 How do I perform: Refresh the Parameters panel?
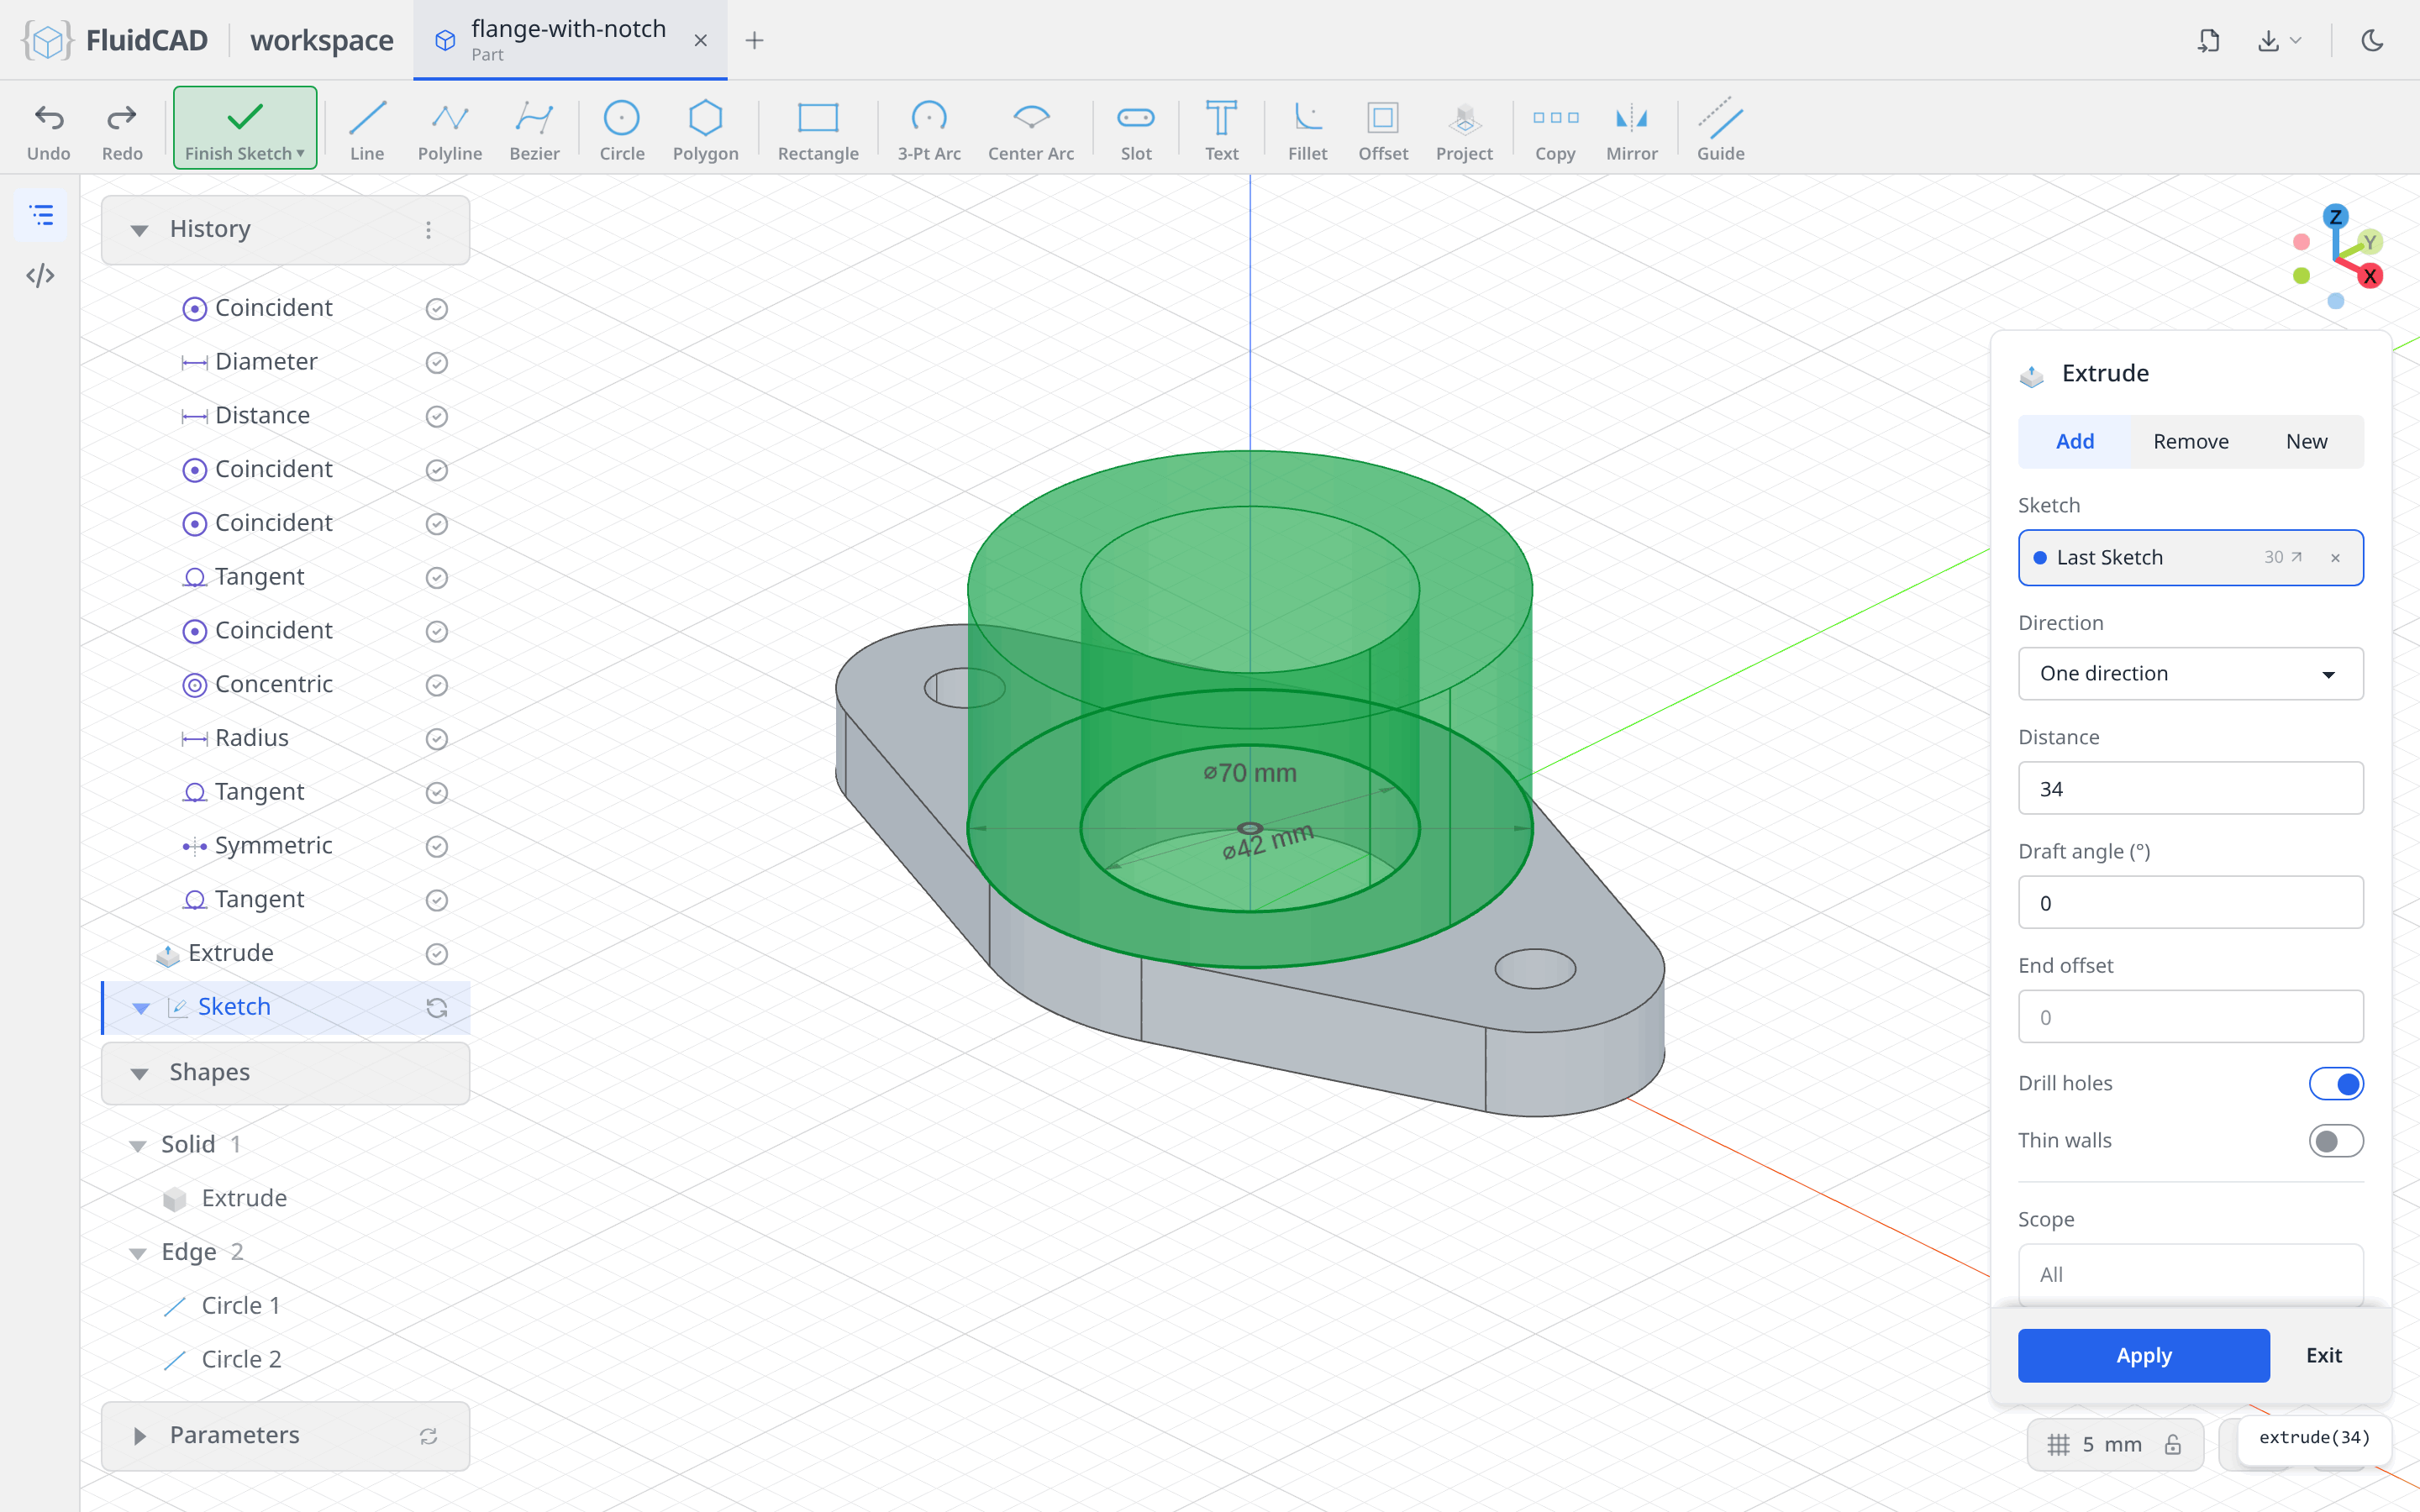pos(428,1436)
